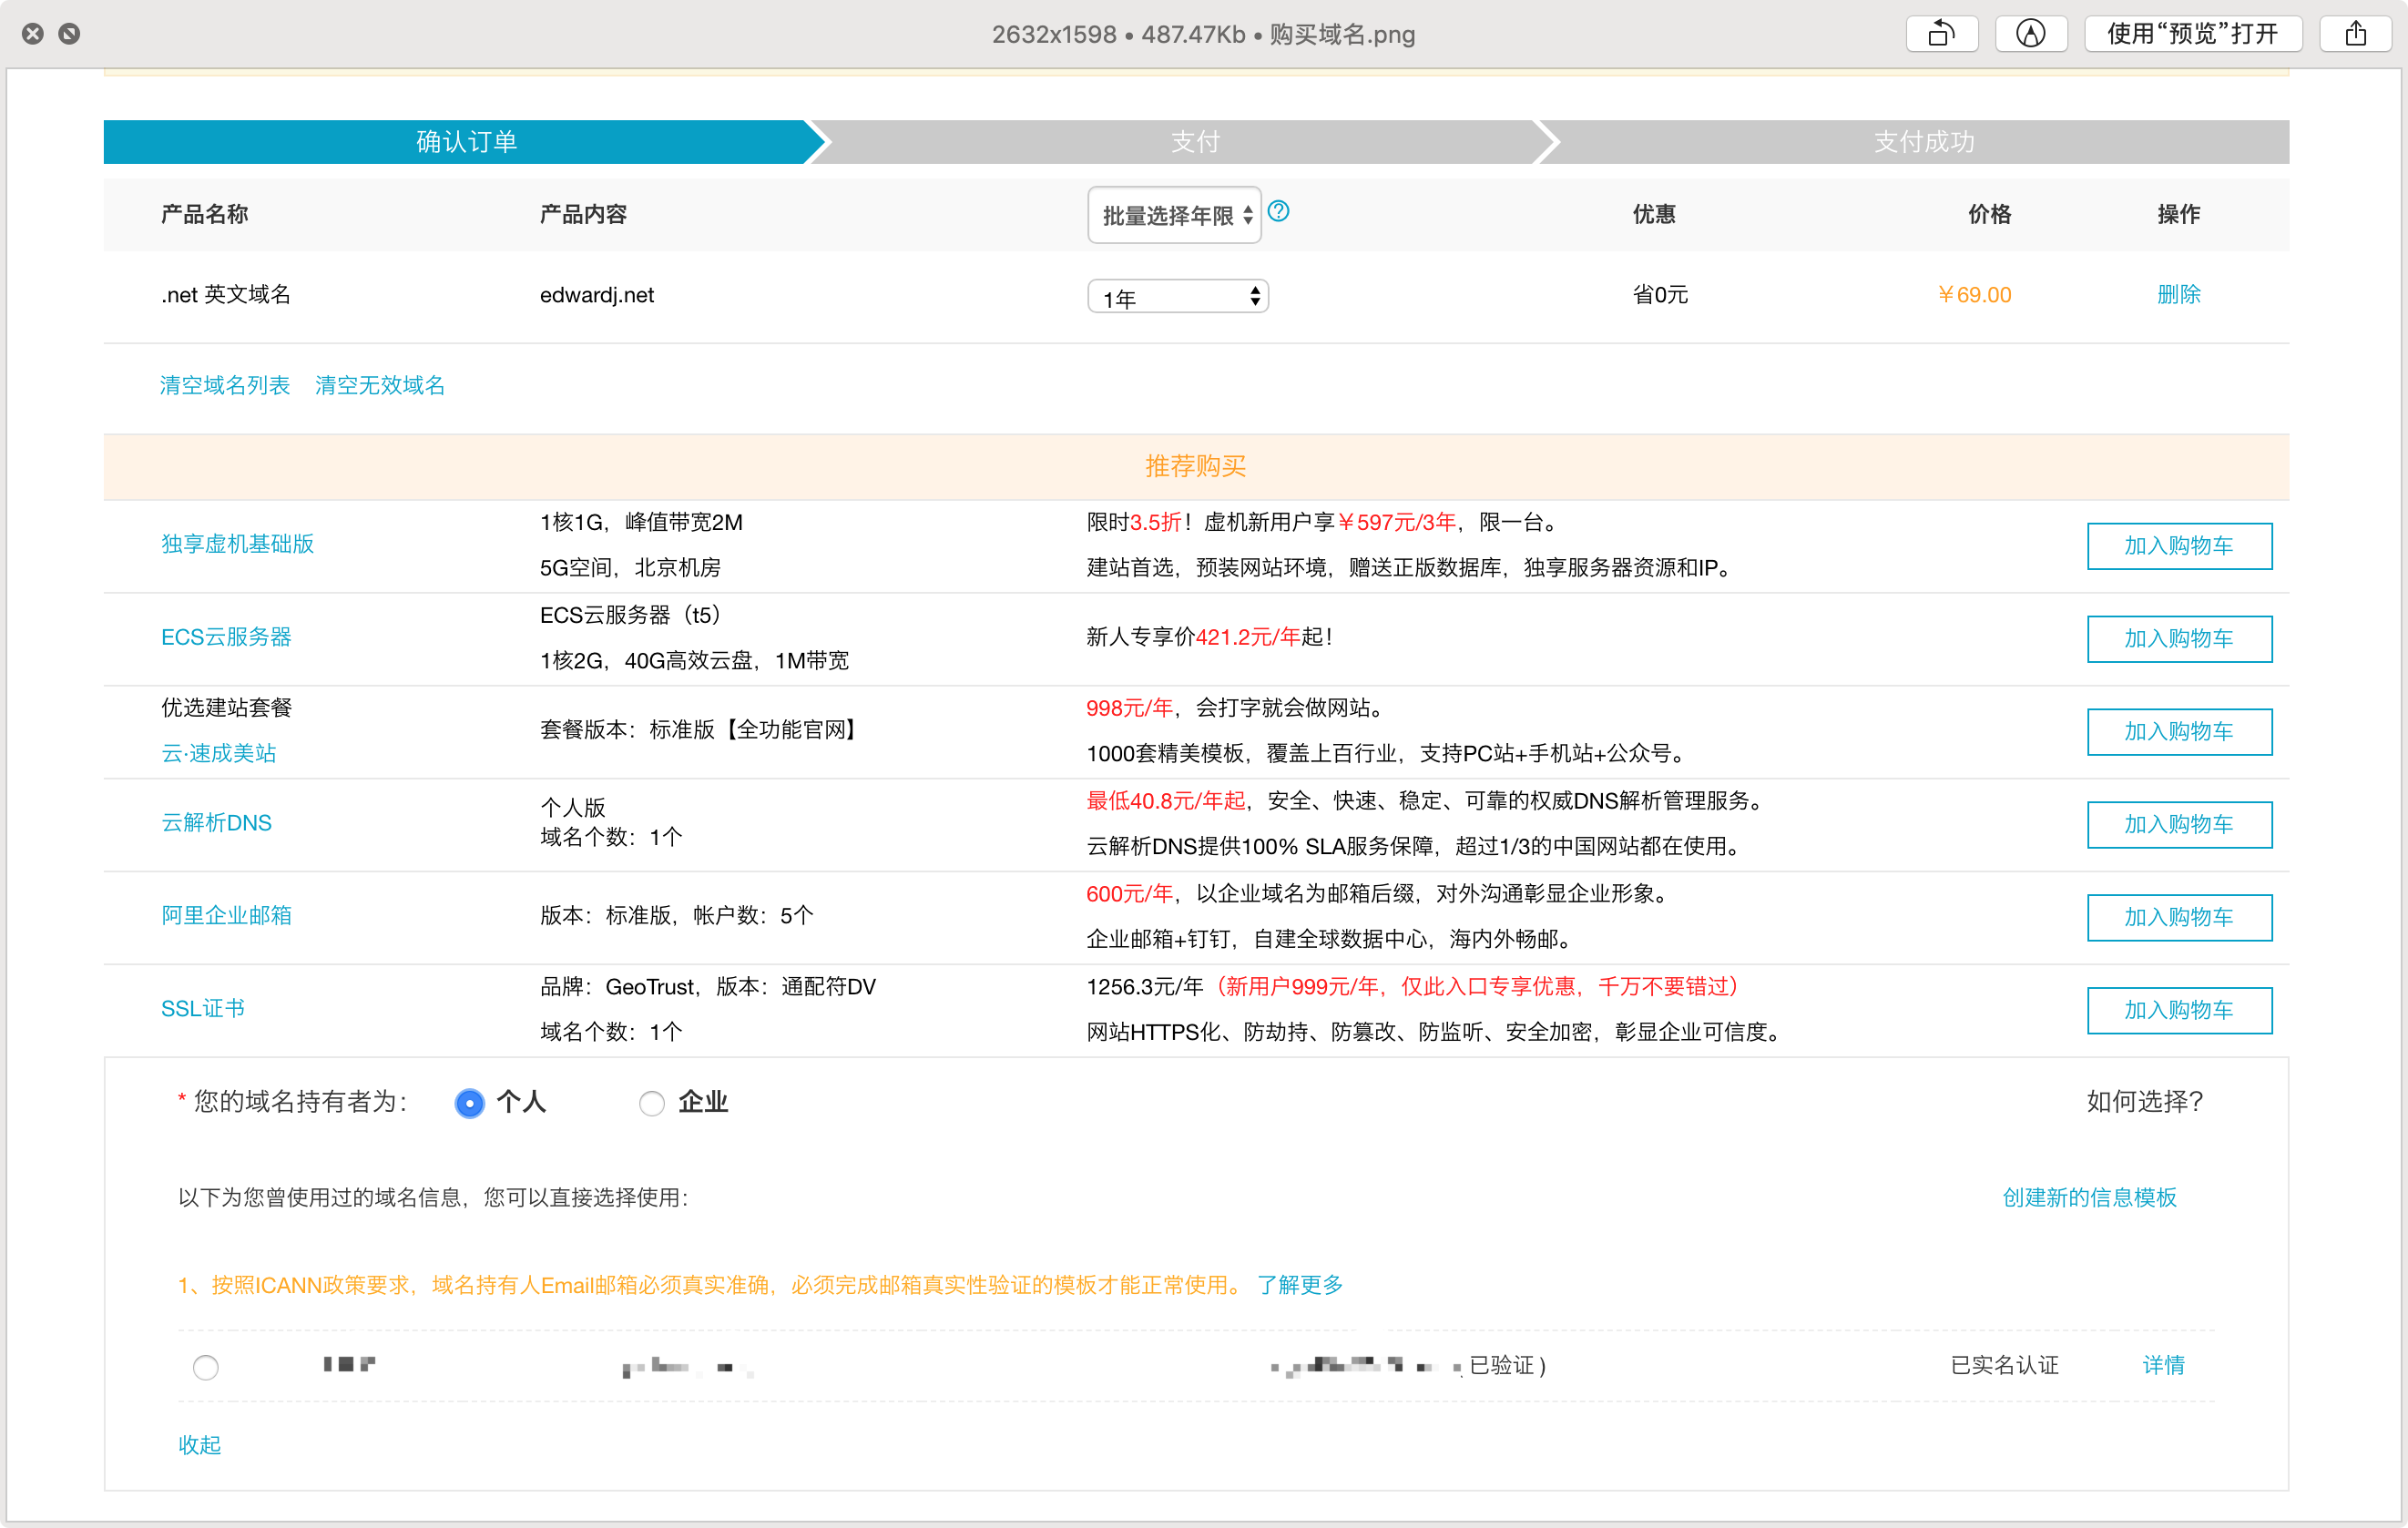Click the help question mark next to 批量选择年限
This screenshot has height=1528, width=2408.
coord(1278,211)
